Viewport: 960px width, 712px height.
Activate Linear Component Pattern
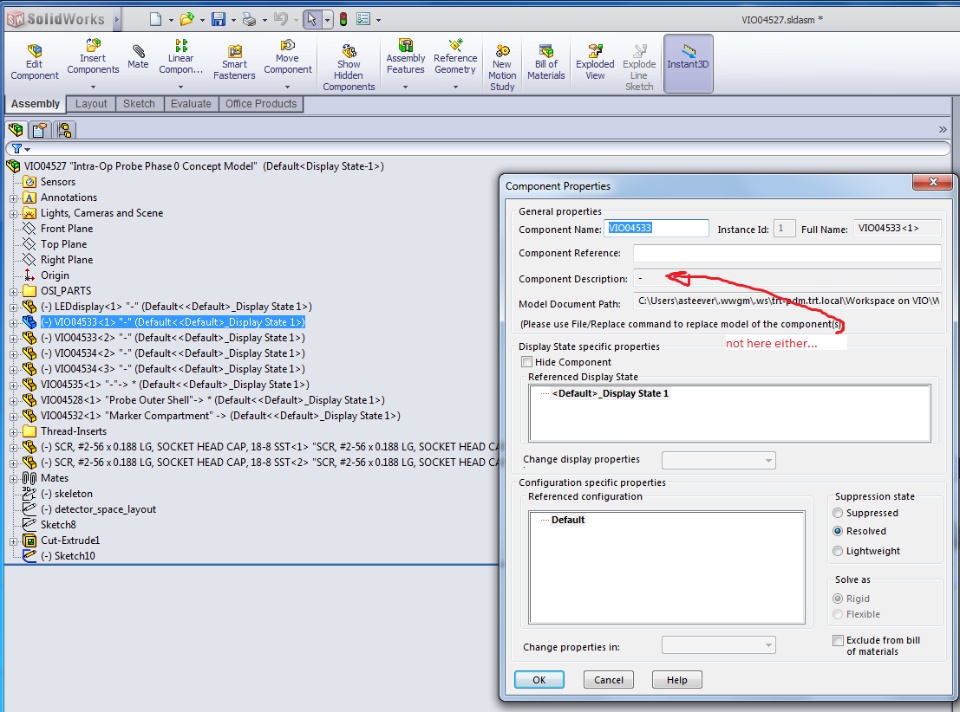coord(181,57)
